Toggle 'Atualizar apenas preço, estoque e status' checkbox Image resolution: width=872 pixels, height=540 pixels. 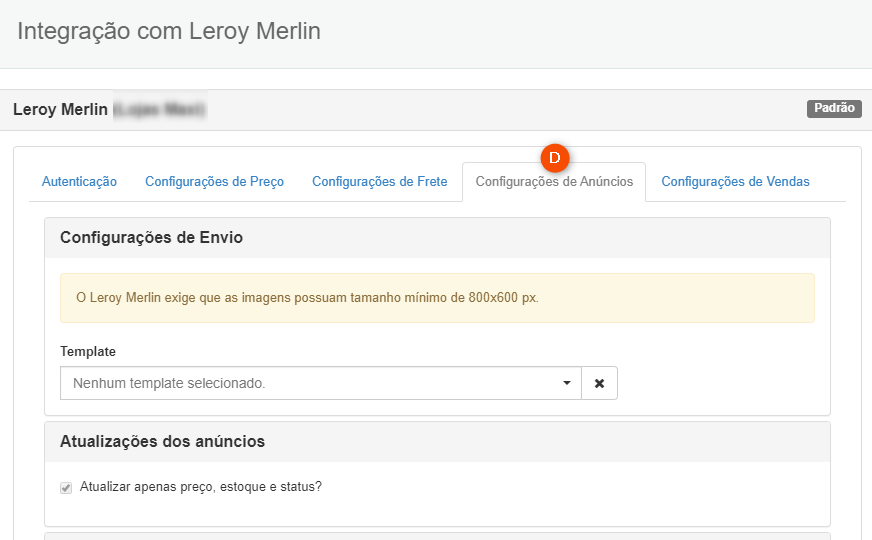click(x=66, y=488)
